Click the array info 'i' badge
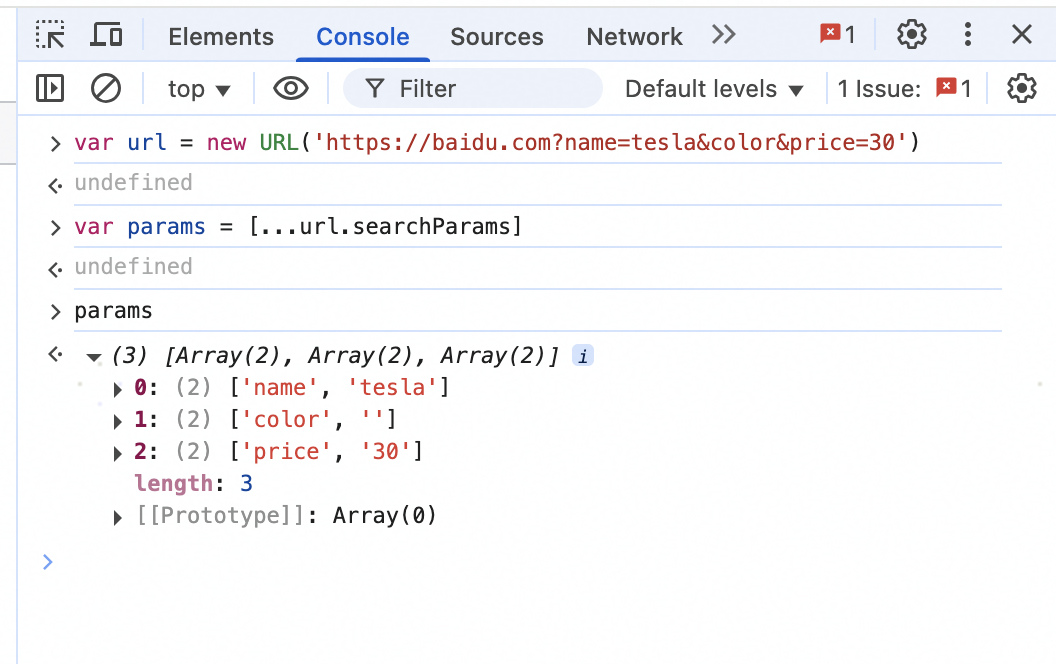The height and width of the screenshot is (664, 1056). pyautogui.click(x=583, y=356)
